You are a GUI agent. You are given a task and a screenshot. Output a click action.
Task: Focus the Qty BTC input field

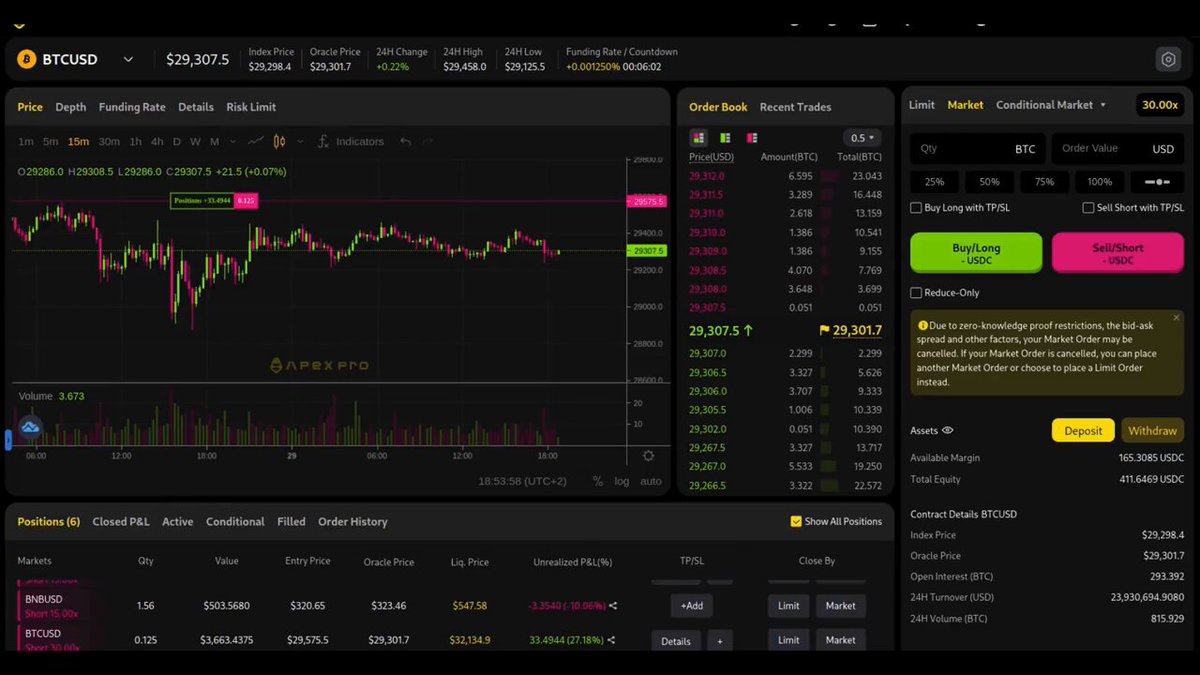pyautogui.click(x=978, y=149)
